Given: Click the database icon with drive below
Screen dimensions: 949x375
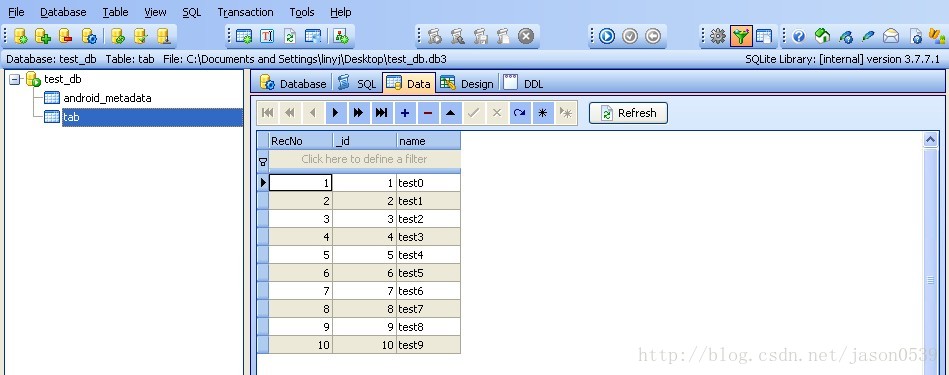Looking at the screenshot, I should point(163,36).
